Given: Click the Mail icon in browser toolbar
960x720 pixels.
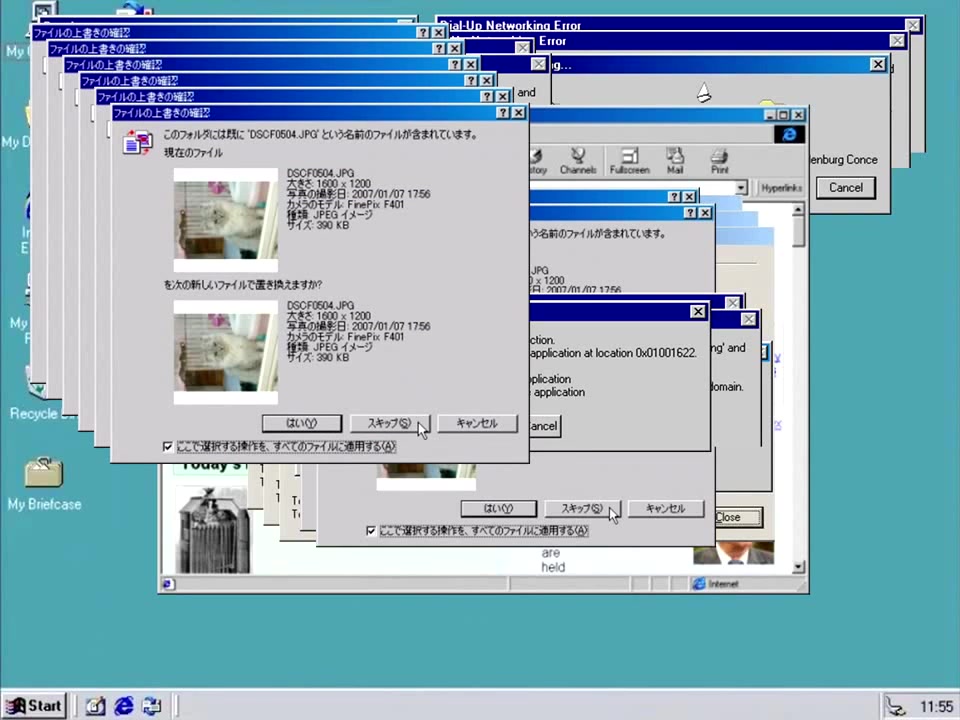Looking at the screenshot, I should 675,160.
